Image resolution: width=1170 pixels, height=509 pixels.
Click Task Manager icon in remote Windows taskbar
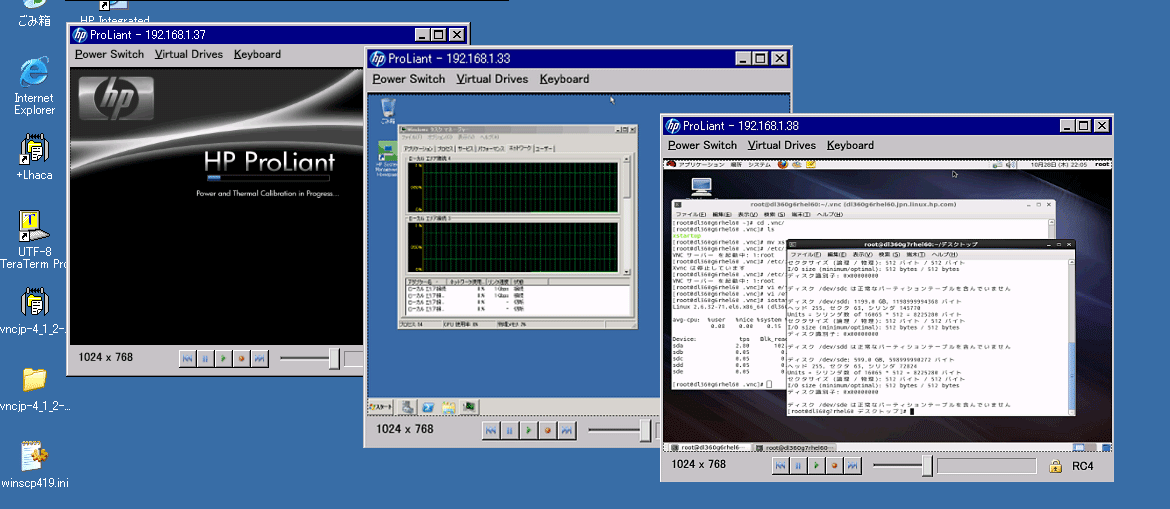469,407
